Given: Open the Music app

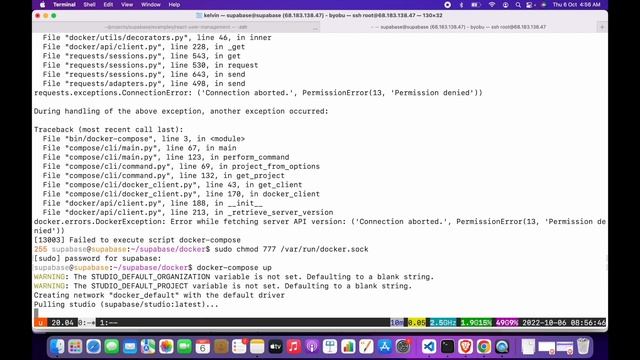Looking at the screenshot, I should pyautogui.click(x=293, y=347).
